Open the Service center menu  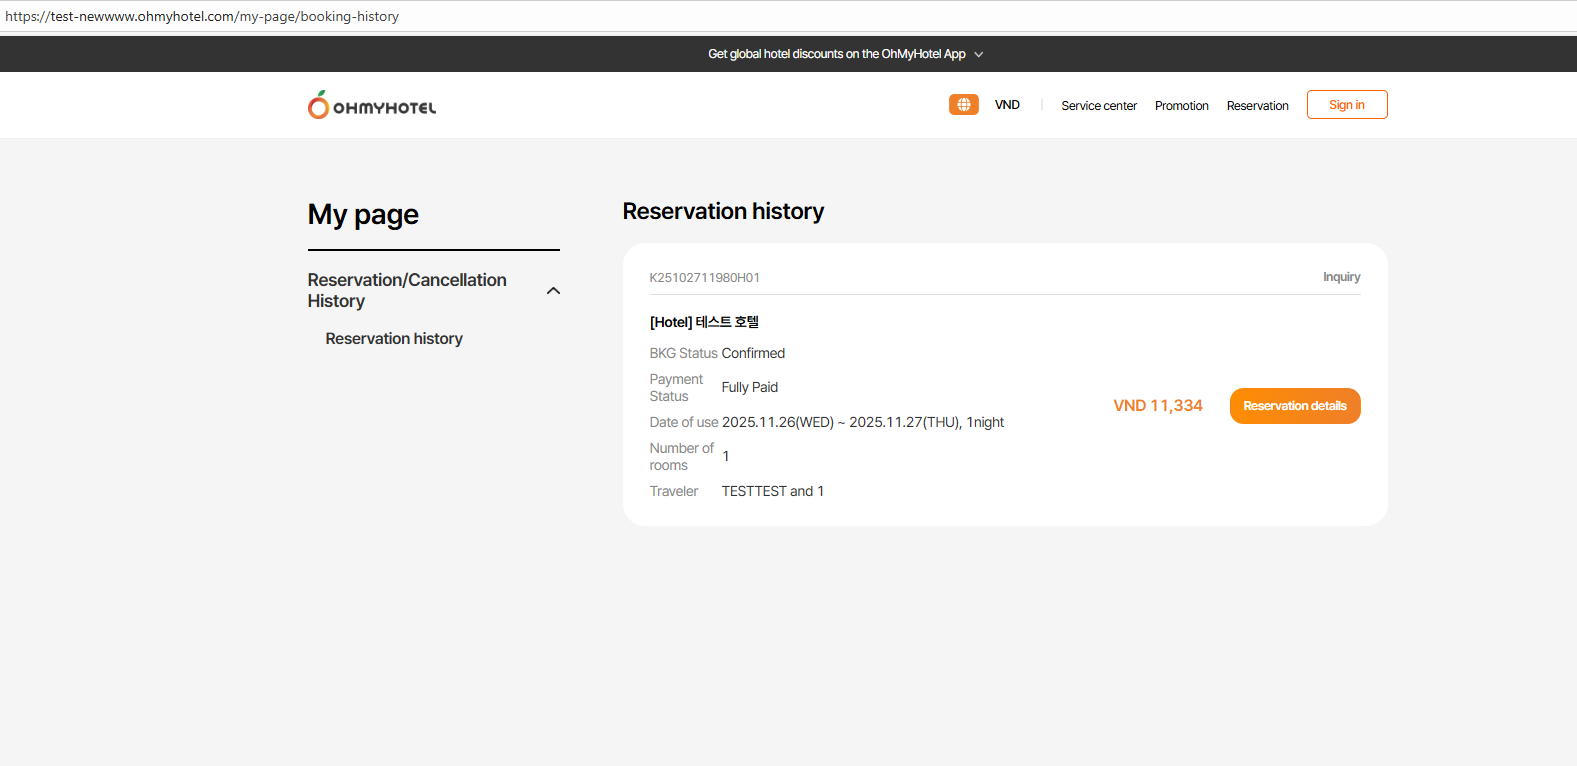click(x=1098, y=106)
